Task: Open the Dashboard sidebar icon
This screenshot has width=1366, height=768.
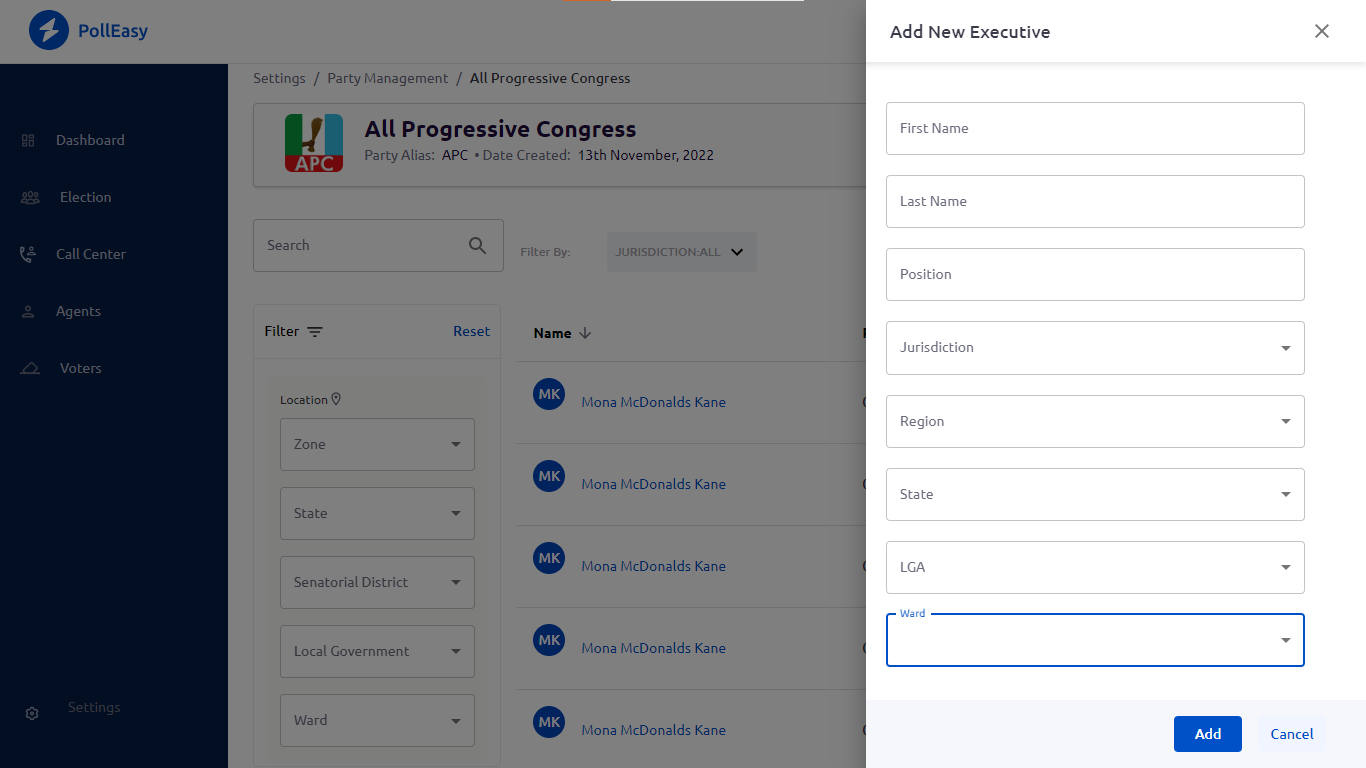Action: coord(28,141)
